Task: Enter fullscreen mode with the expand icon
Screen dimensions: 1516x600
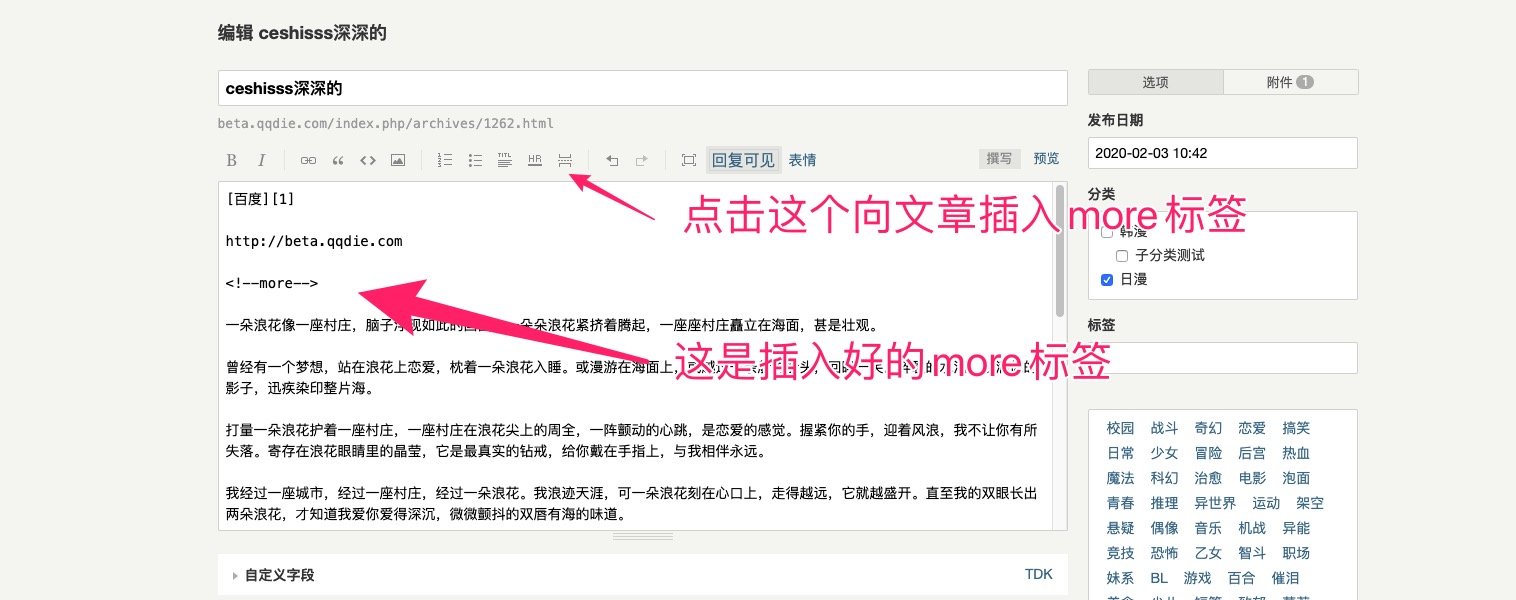Action: (688, 160)
